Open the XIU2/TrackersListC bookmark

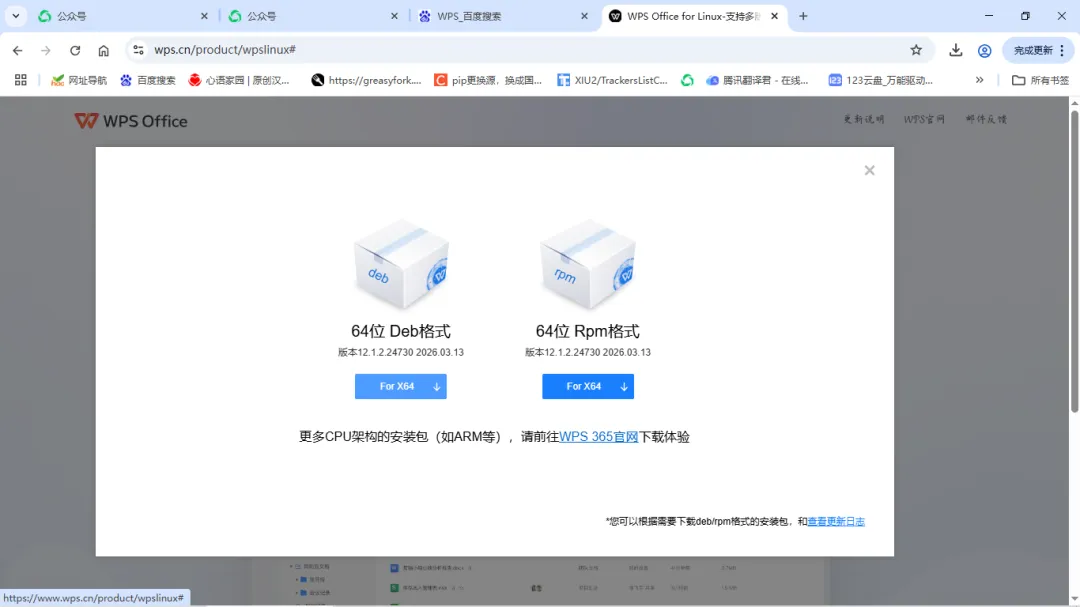point(612,80)
